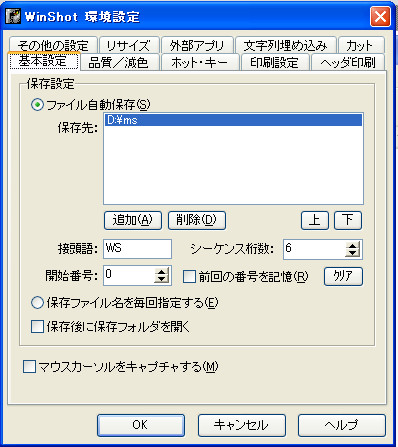Screen dimensions: 398x447
Task: Select 保存ファイル名を毎回指定する radio option
Action: 37,303
